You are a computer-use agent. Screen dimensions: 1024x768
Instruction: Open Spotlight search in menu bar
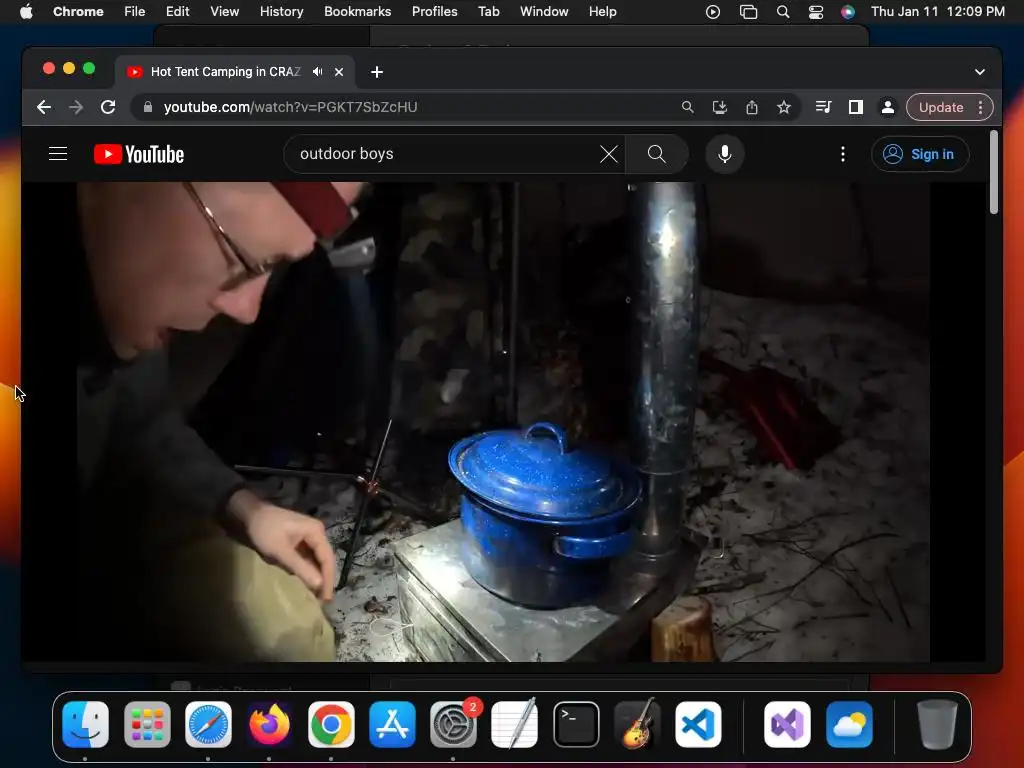pyautogui.click(x=782, y=12)
